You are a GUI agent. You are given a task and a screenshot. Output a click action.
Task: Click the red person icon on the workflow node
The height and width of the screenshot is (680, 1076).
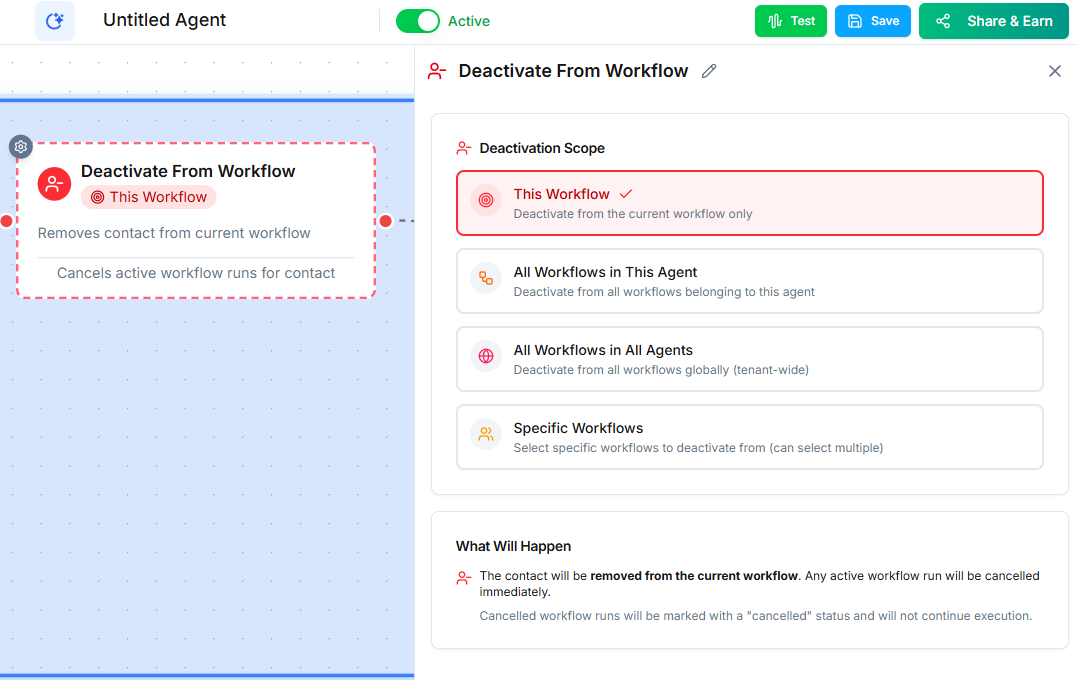(x=54, y=184)
